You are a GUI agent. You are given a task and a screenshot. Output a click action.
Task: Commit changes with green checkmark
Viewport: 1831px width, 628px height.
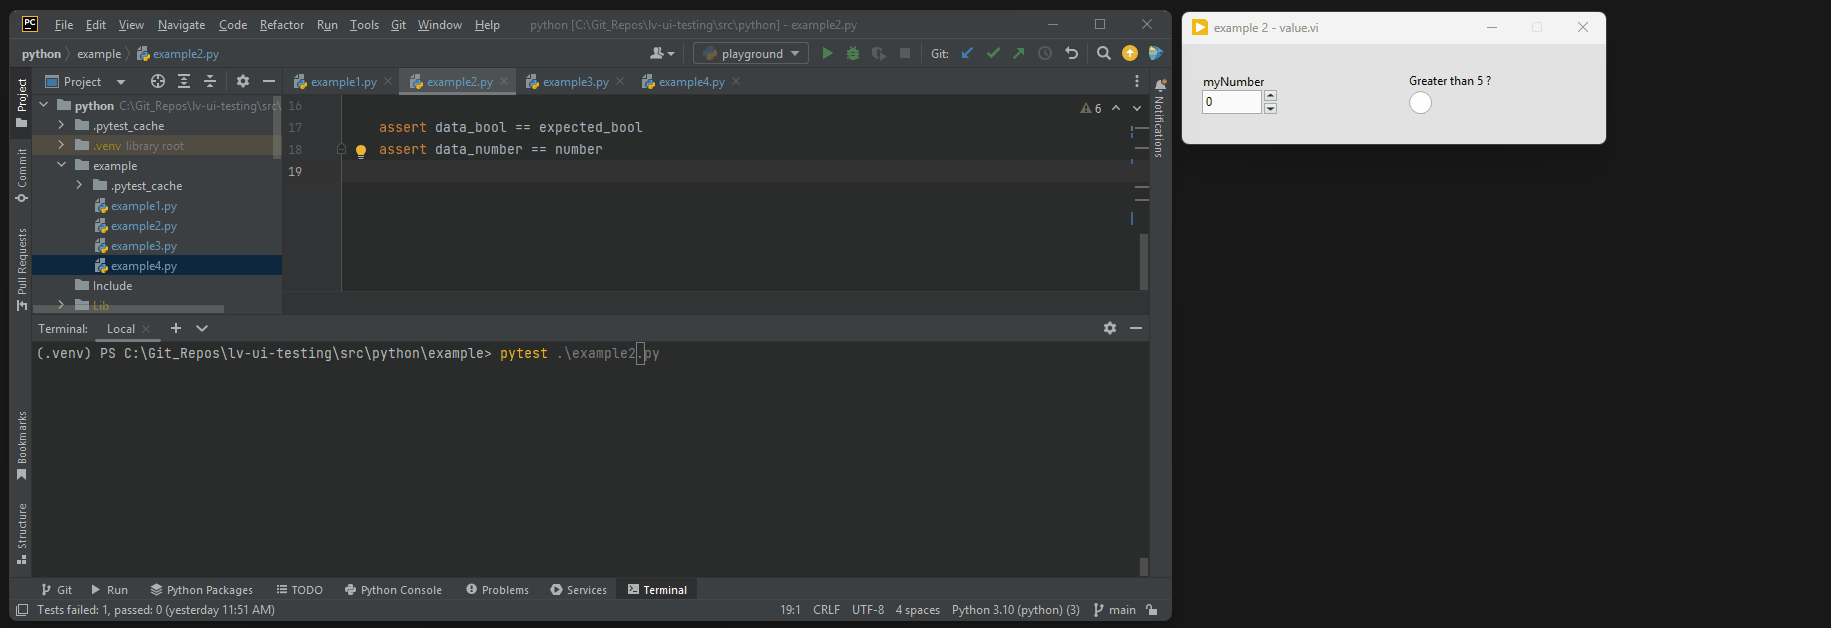[x=993, y=53]
